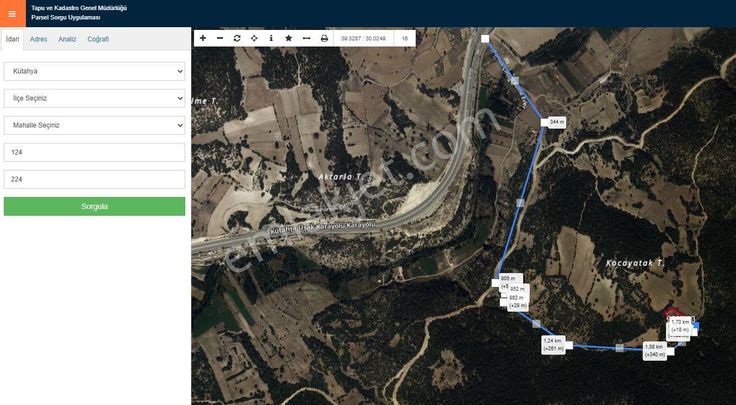Click the refresh map icon
736x405 pixels.
[x=237, y=38]
